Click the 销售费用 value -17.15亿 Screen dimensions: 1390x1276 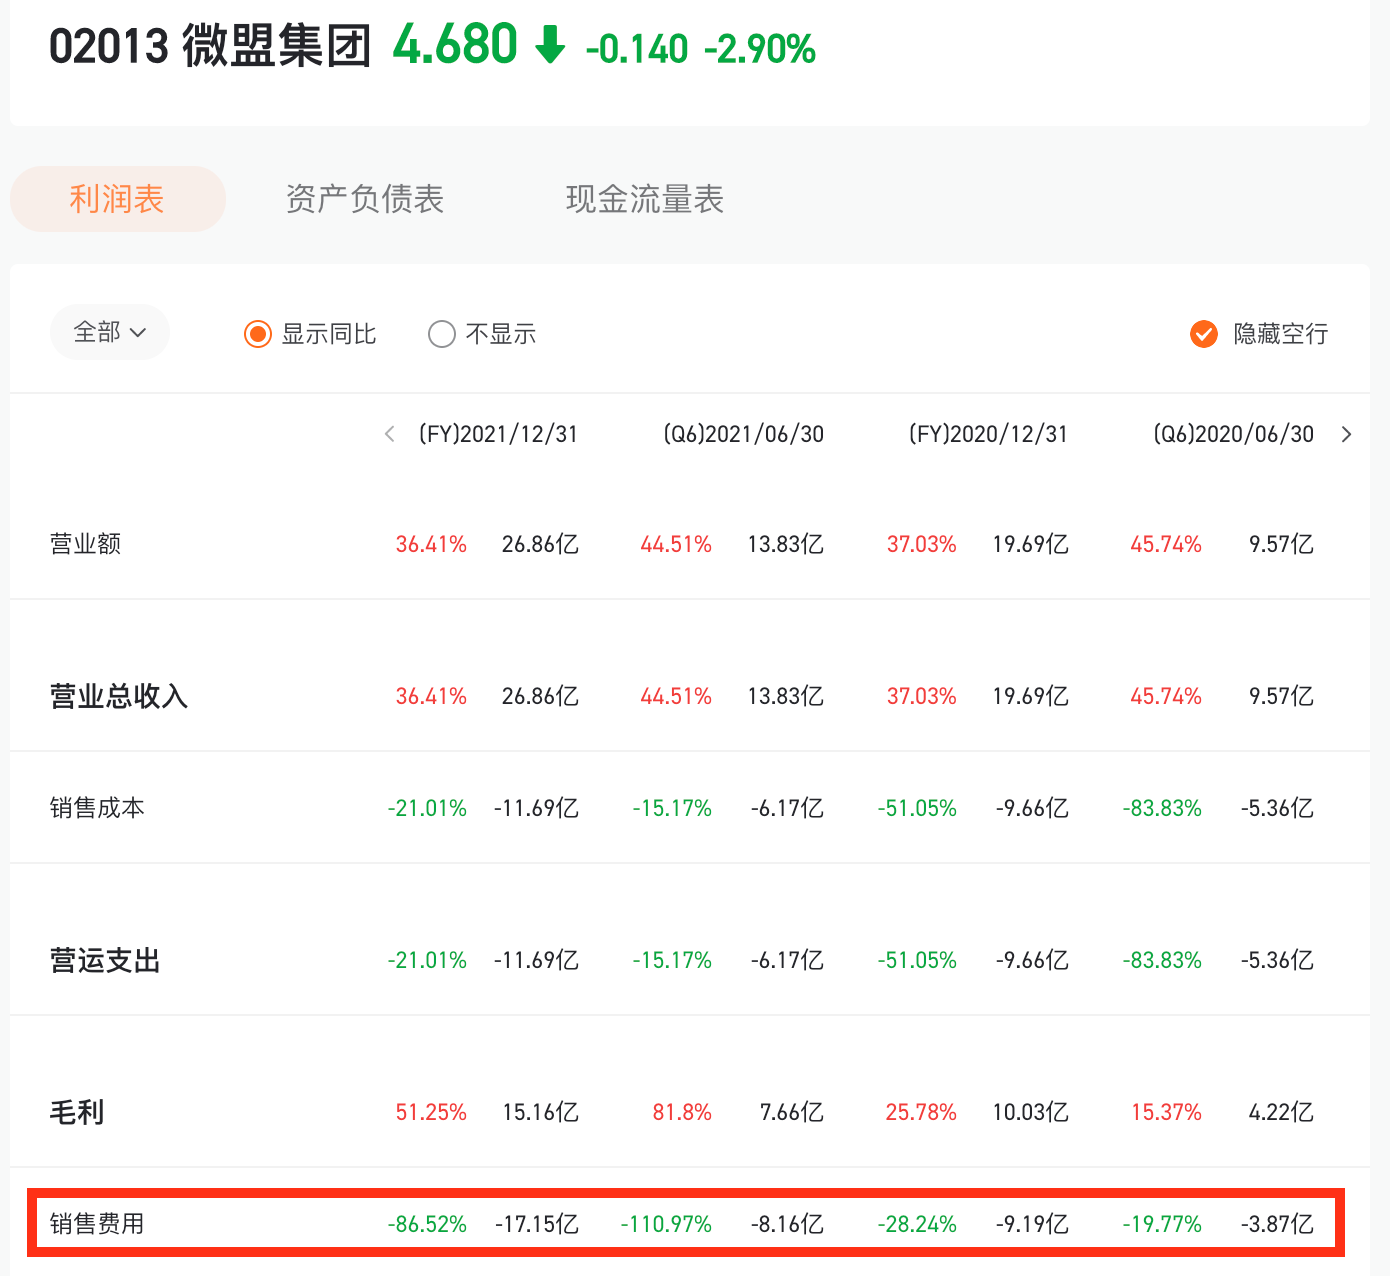pyautogui.click(x=537, y=1224)
